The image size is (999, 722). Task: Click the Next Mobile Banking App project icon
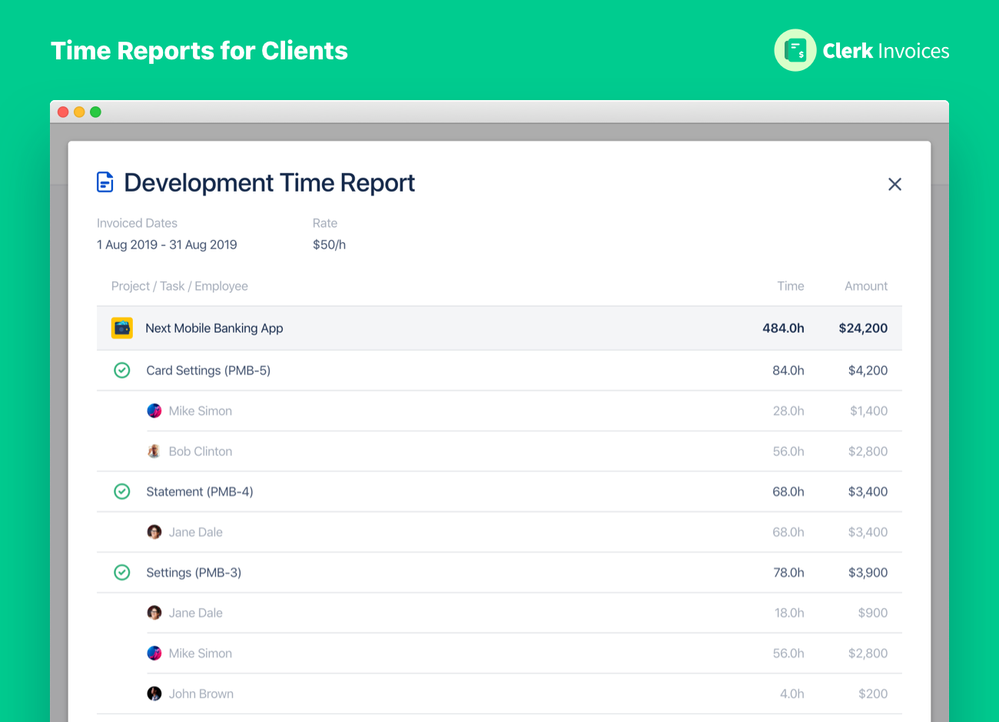click(123, 327)
